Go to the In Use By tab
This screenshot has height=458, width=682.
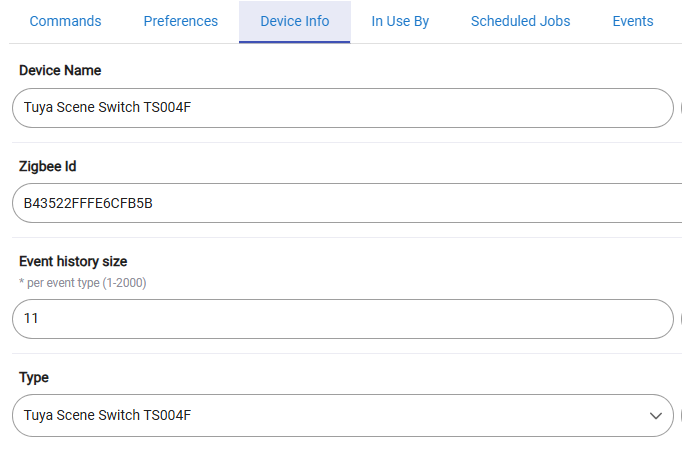click(x=400, y=21)
